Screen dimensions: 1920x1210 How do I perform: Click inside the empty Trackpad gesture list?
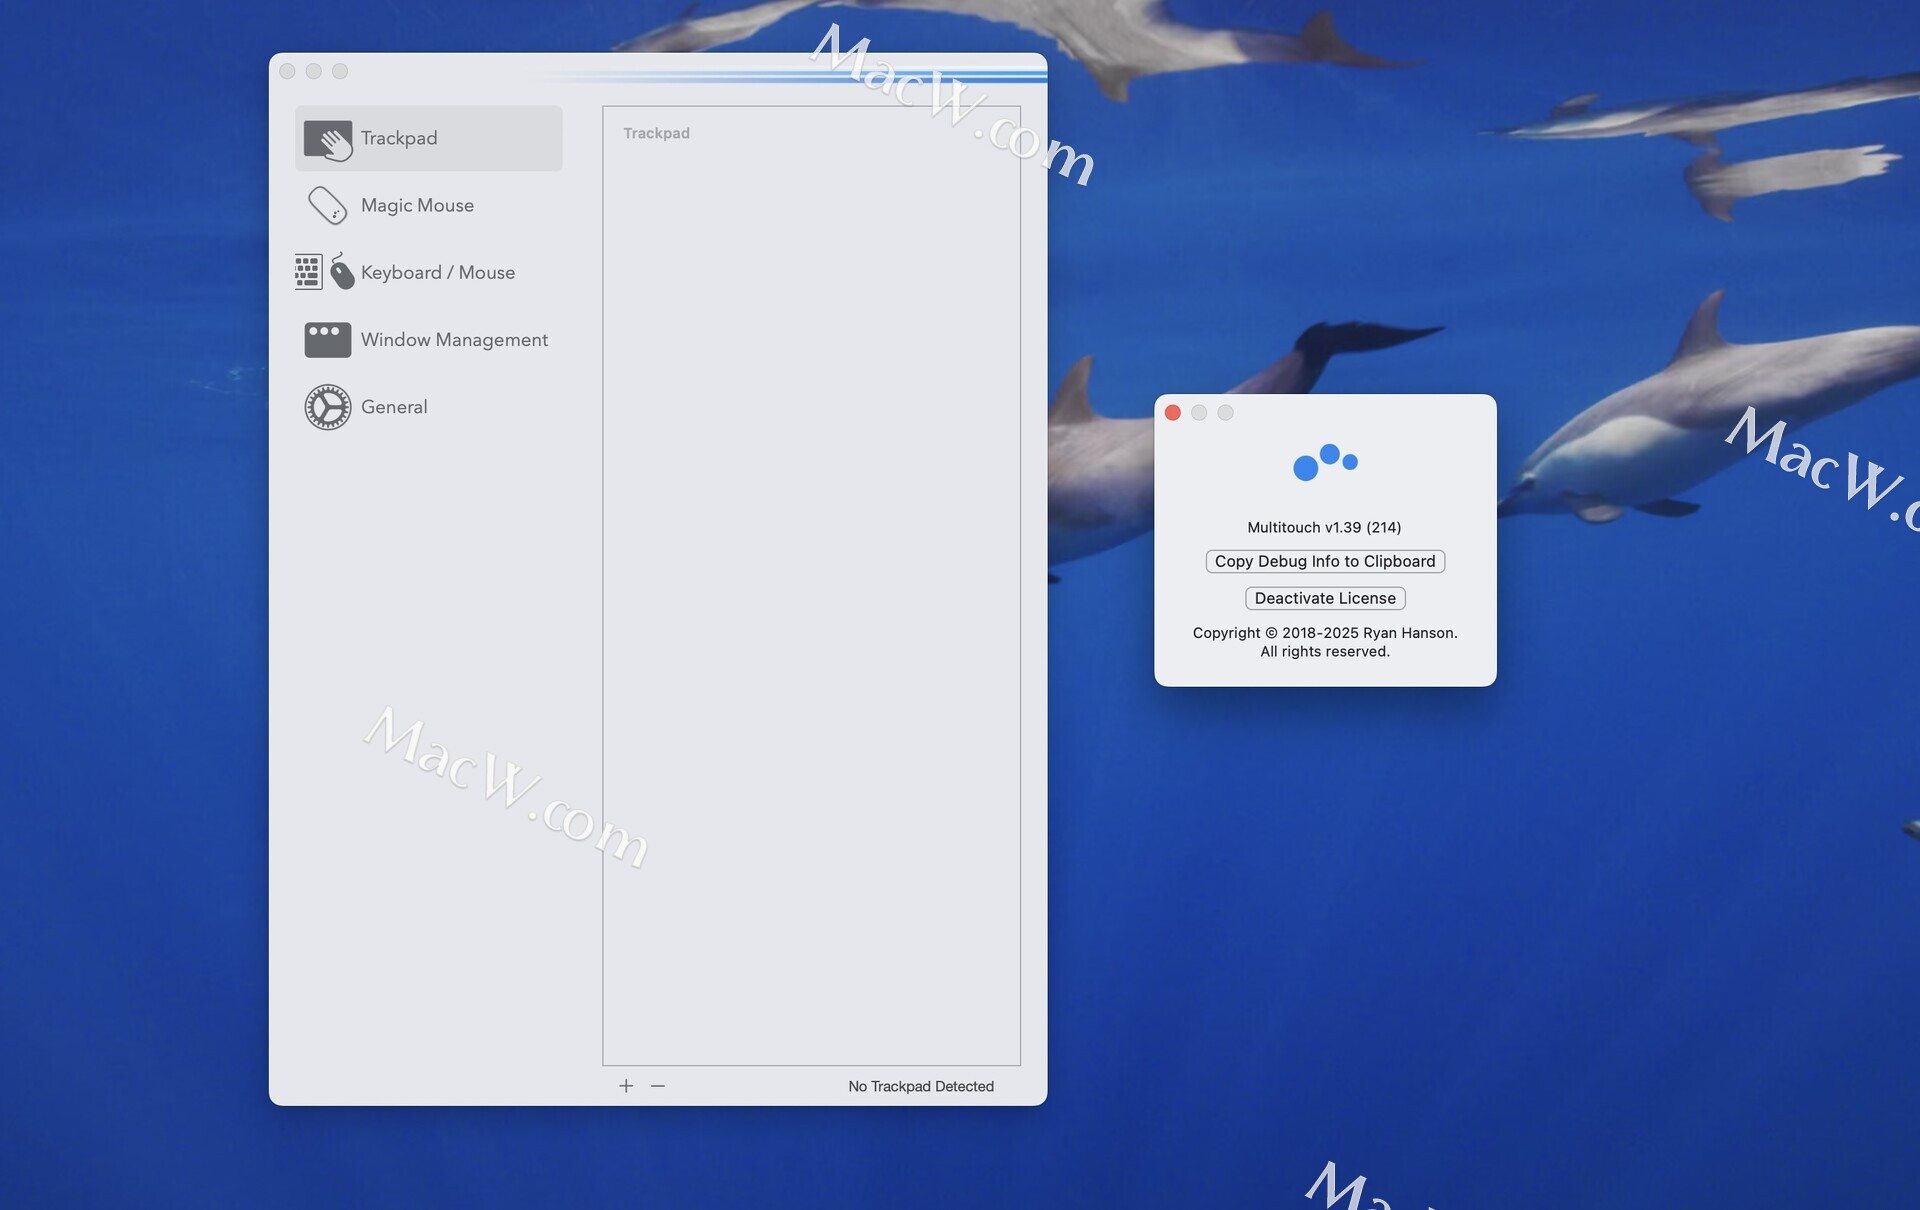pyautogui.click(x=810, y=600)
